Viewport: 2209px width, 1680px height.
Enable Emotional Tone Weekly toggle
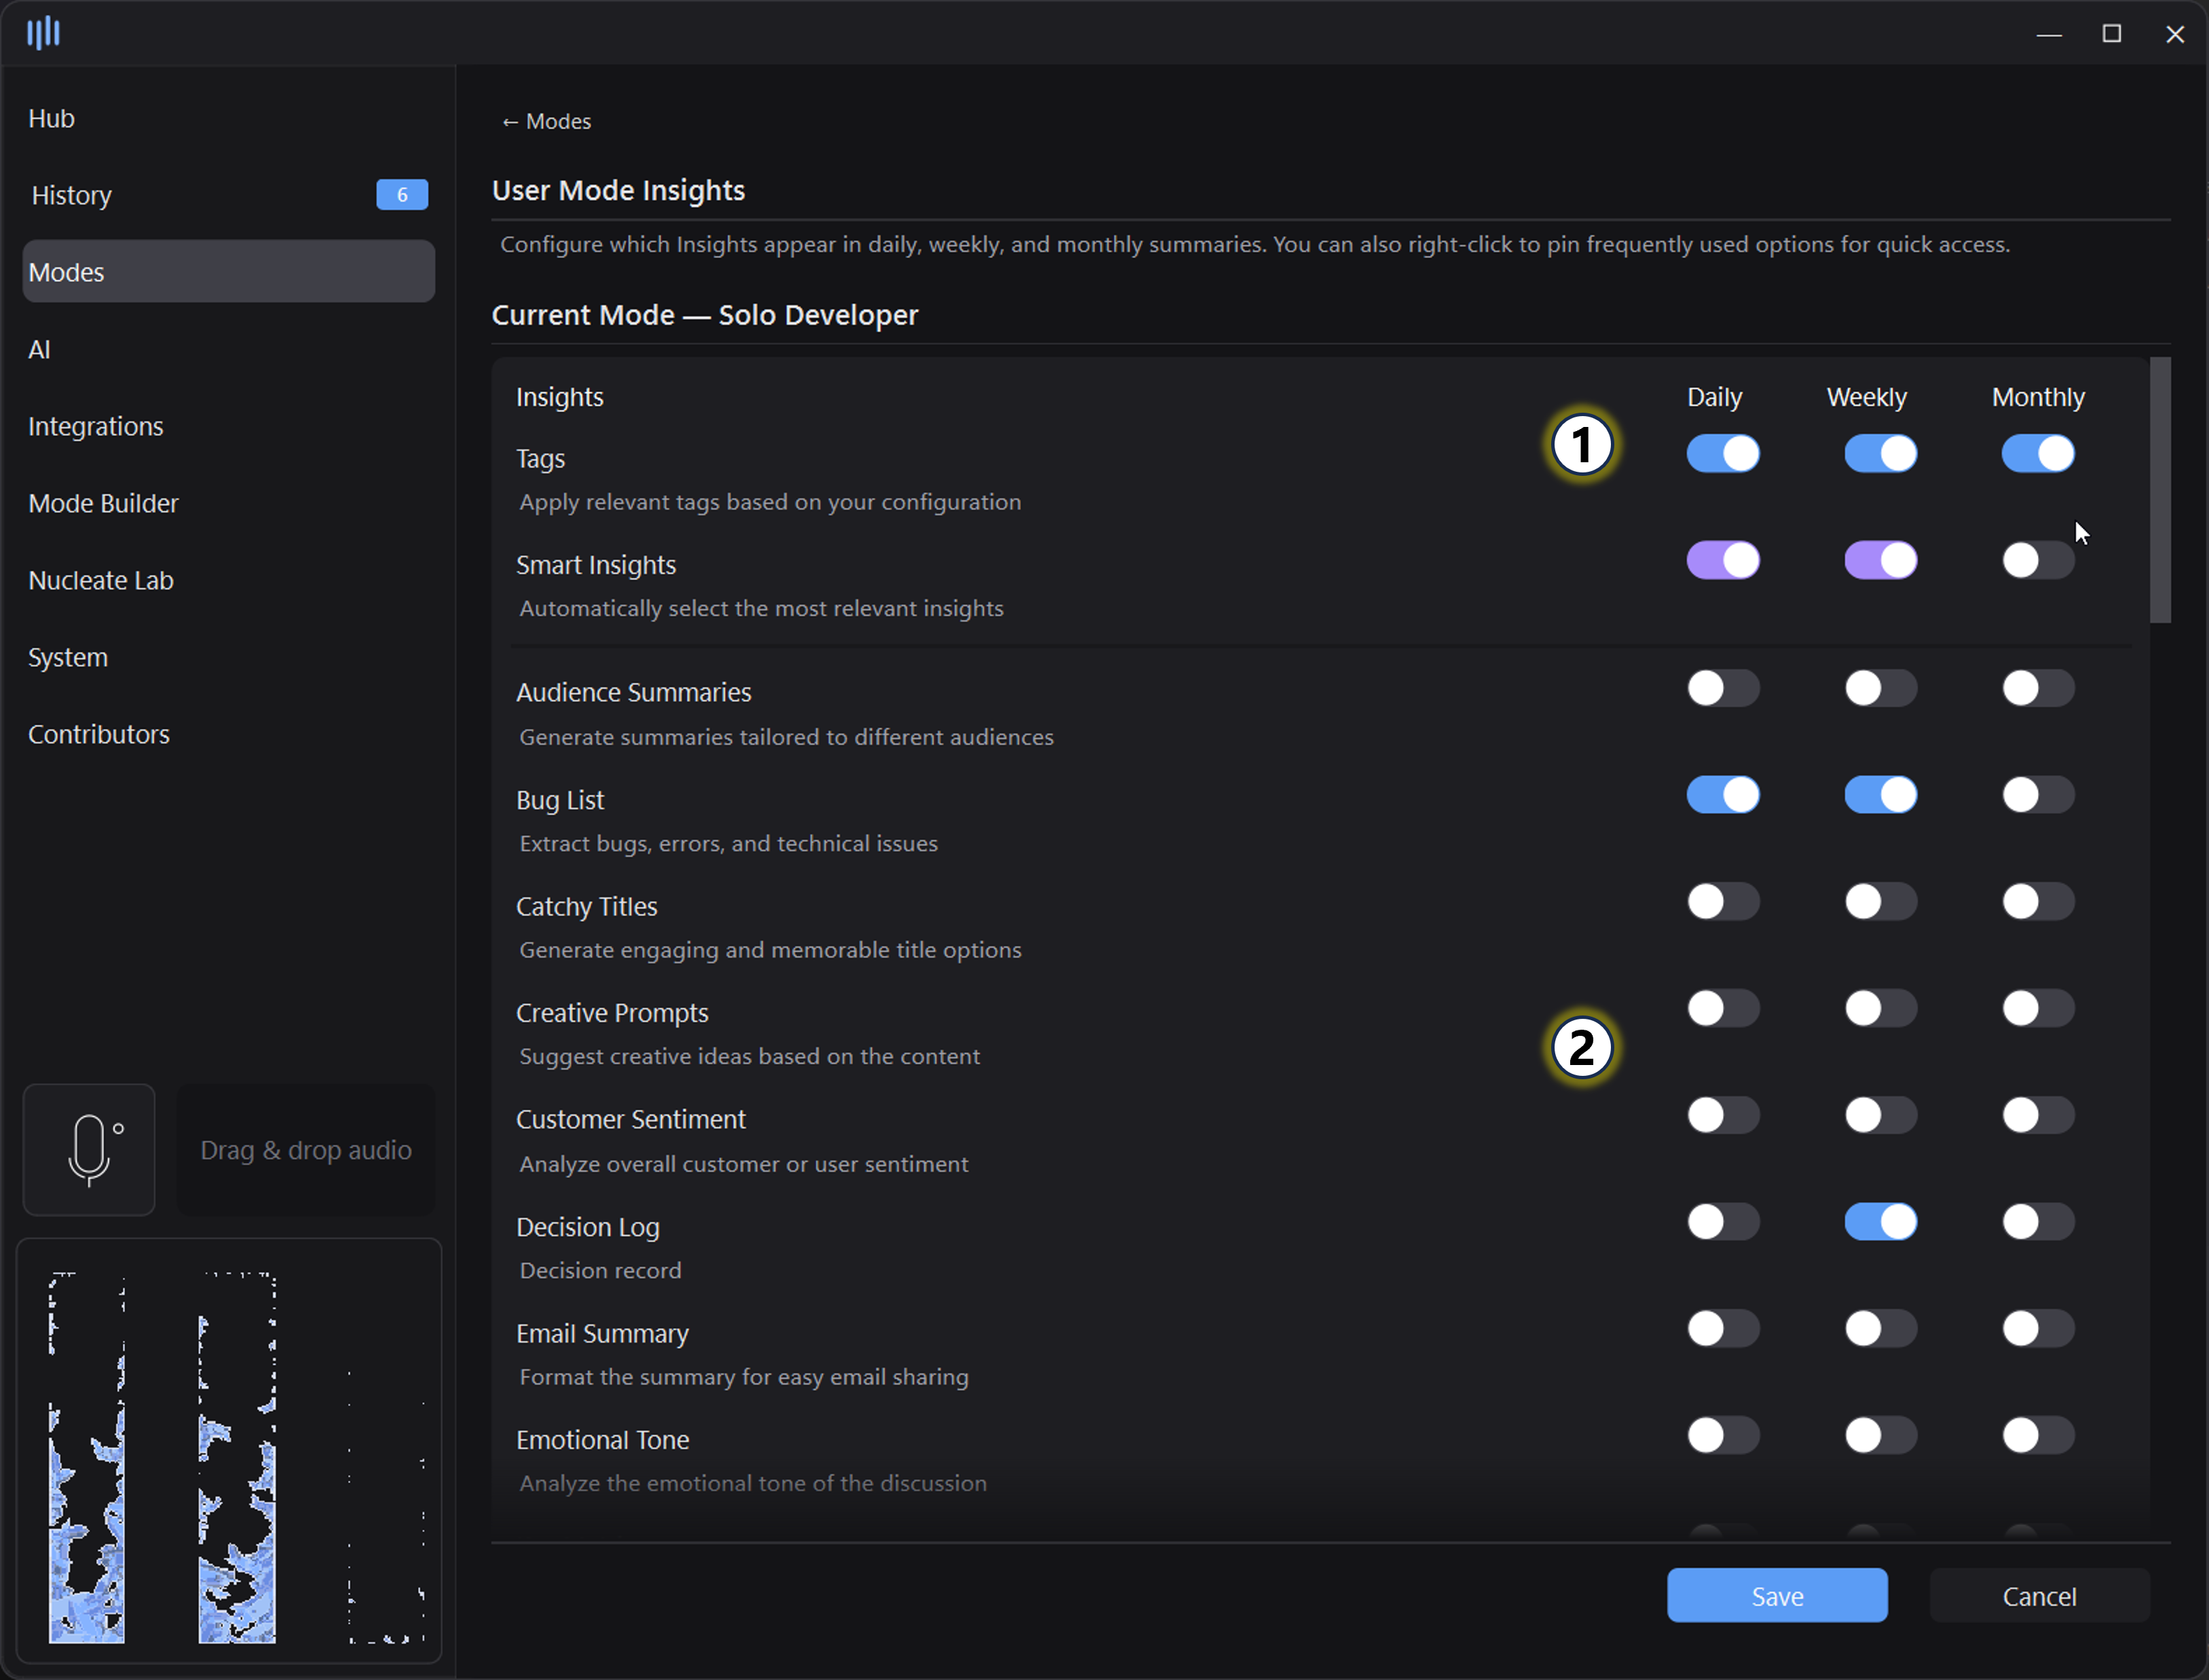click(x=1881, y=1436)
